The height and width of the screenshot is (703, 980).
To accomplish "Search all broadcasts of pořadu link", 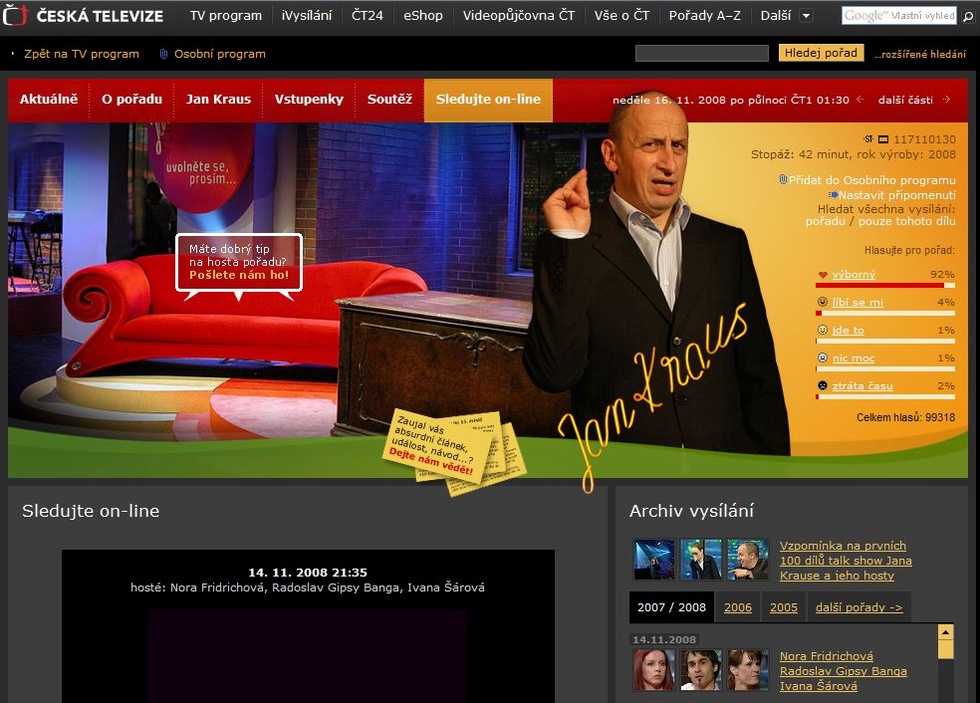I will click(x=825, y=221).
